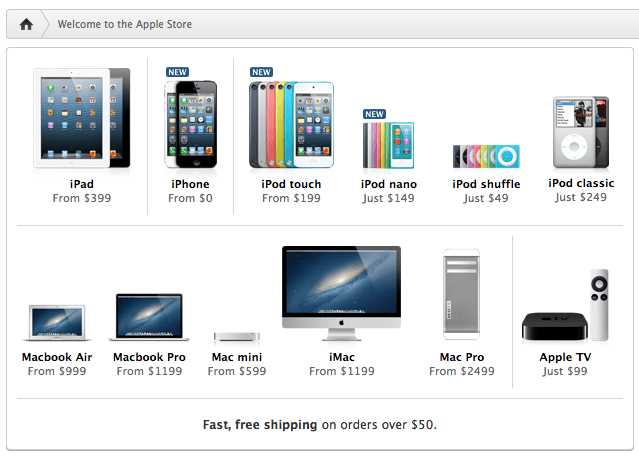Open the iPad product image
The height and width of the screenshot is (456, 639).
tap(82, 118)
